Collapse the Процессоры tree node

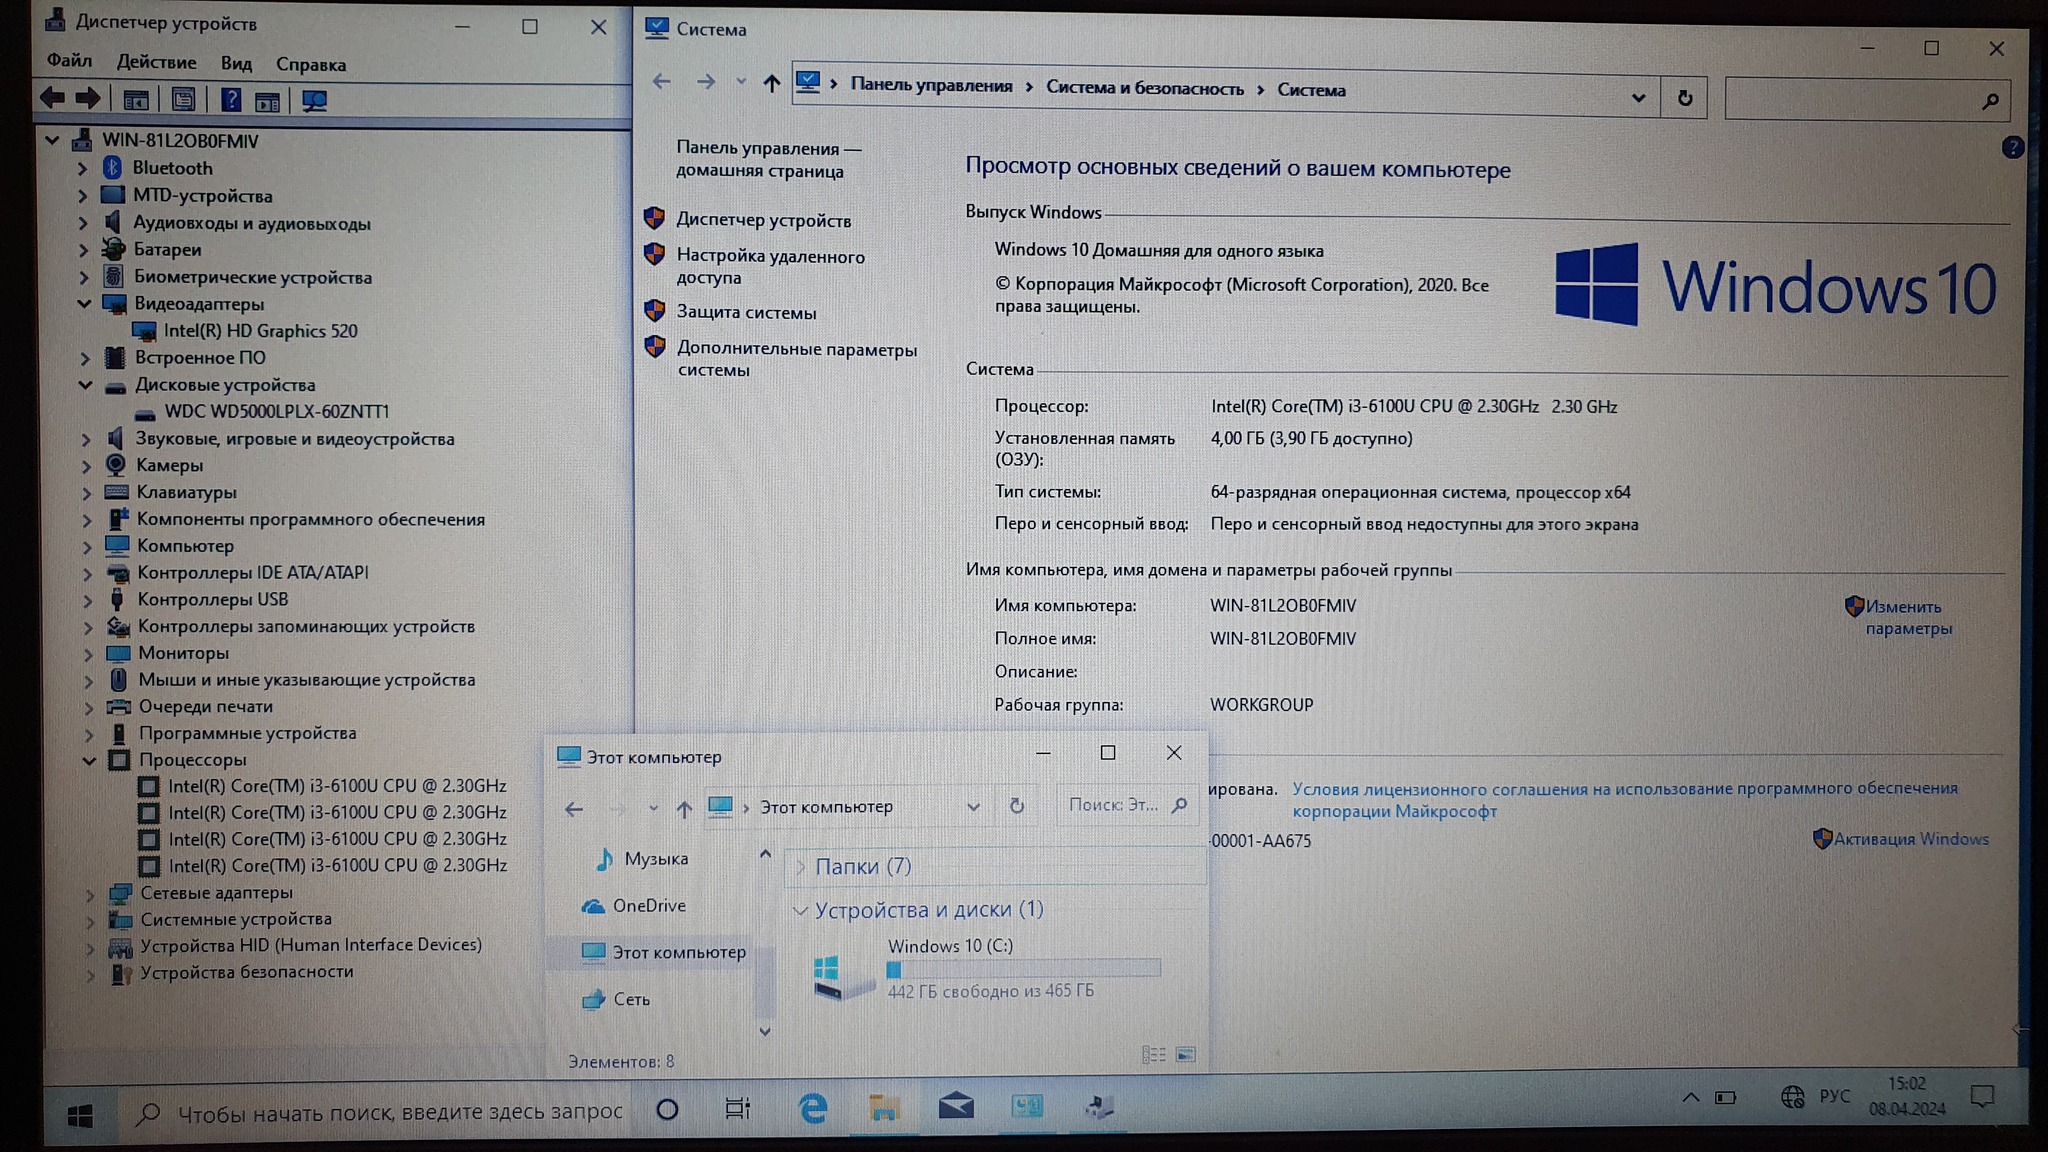[x=89, y=761]
